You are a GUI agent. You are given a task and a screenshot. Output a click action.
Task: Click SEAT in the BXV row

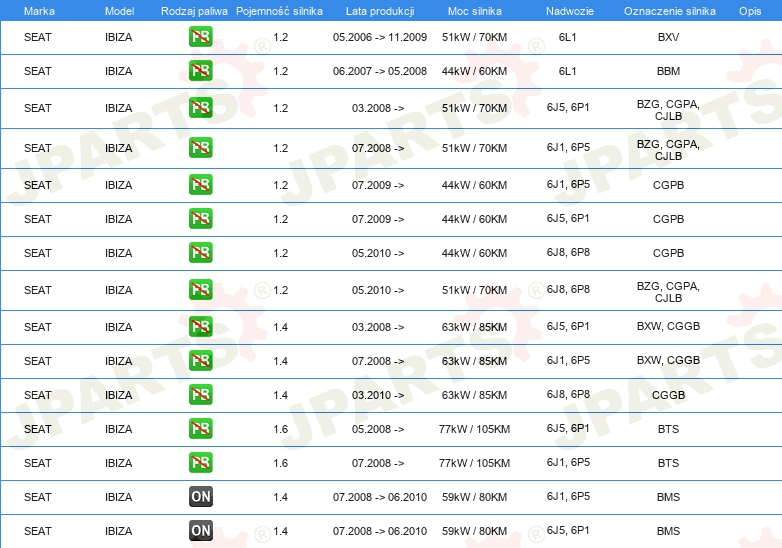[37, 37]
